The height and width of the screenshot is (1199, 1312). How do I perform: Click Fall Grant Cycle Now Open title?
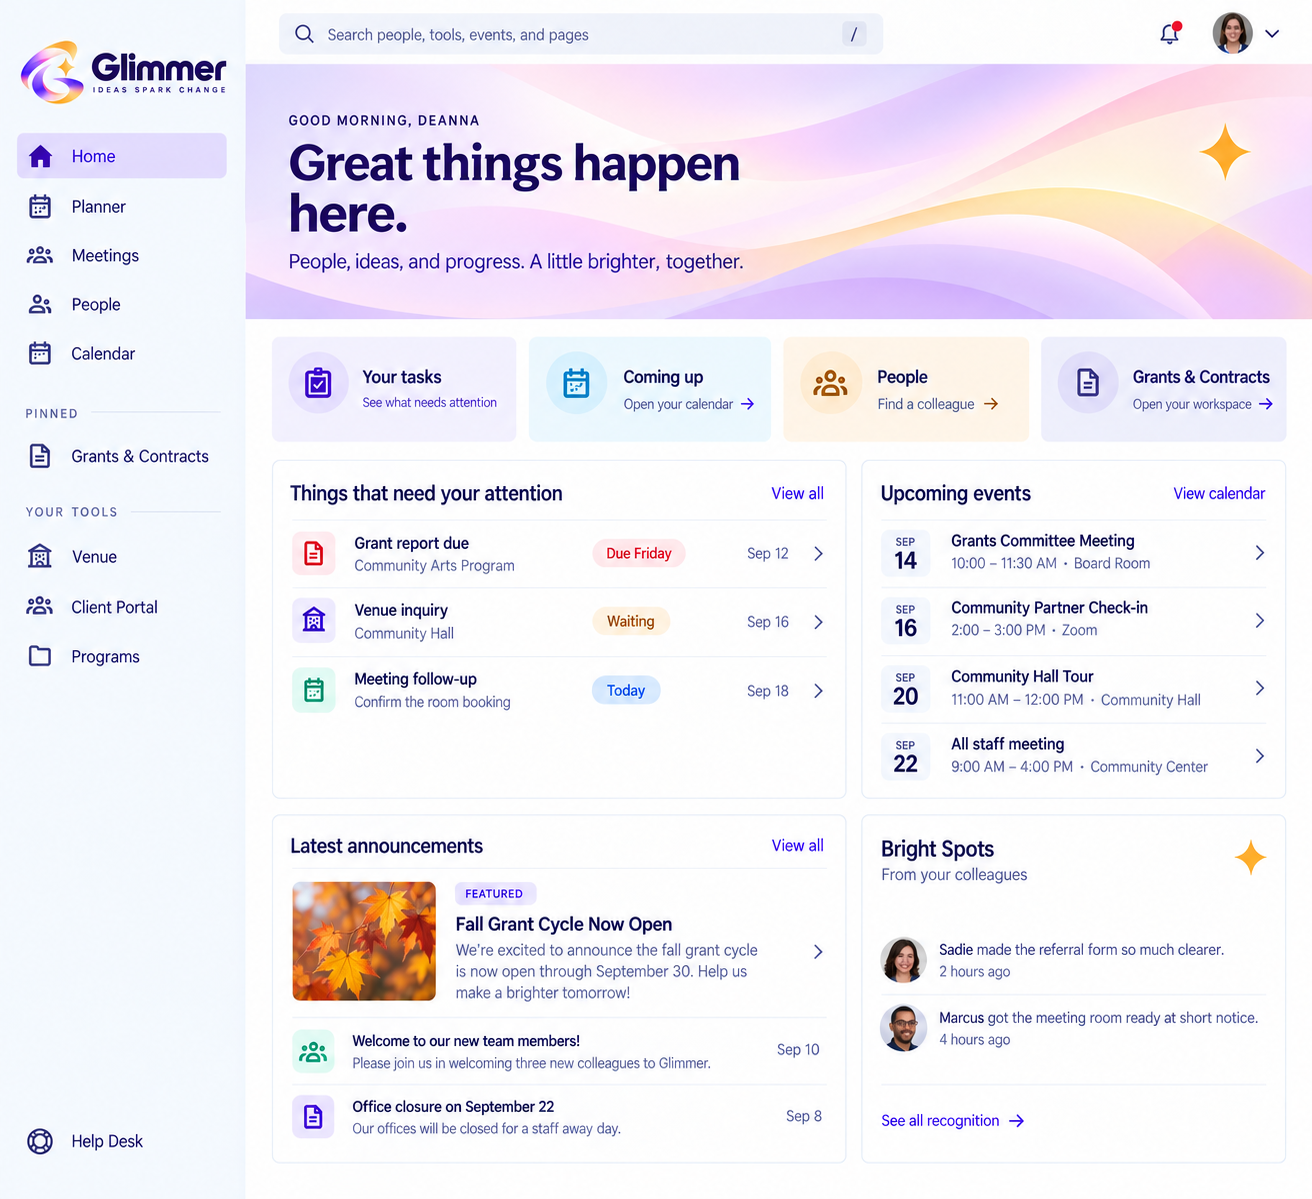coord(564,924)
